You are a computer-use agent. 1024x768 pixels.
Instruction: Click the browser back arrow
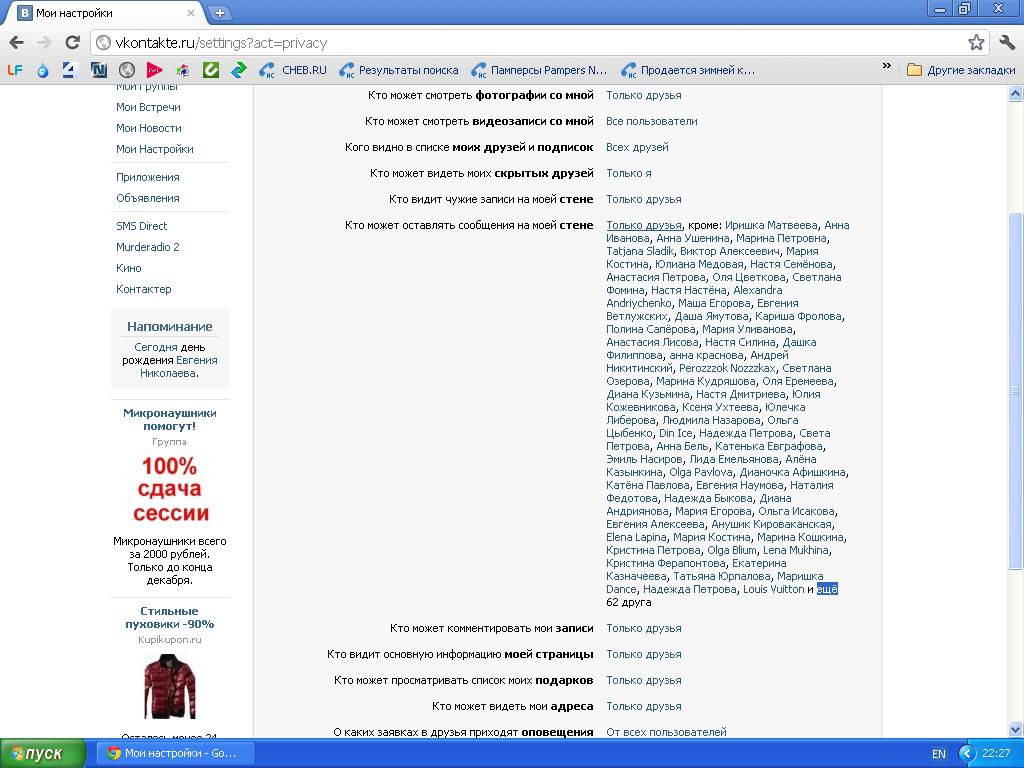16,43
